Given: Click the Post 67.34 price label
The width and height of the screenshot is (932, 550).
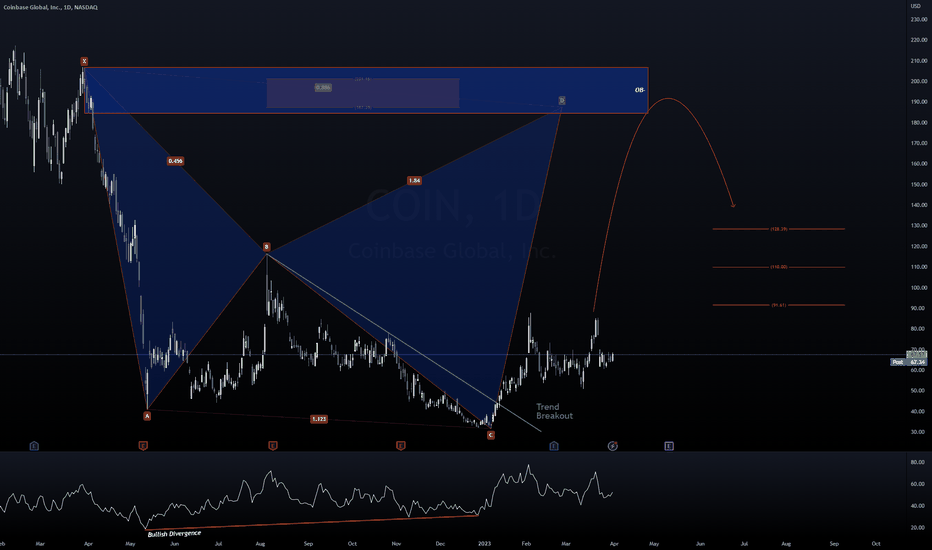Looking at the screenshot, I should click(908, 362).
